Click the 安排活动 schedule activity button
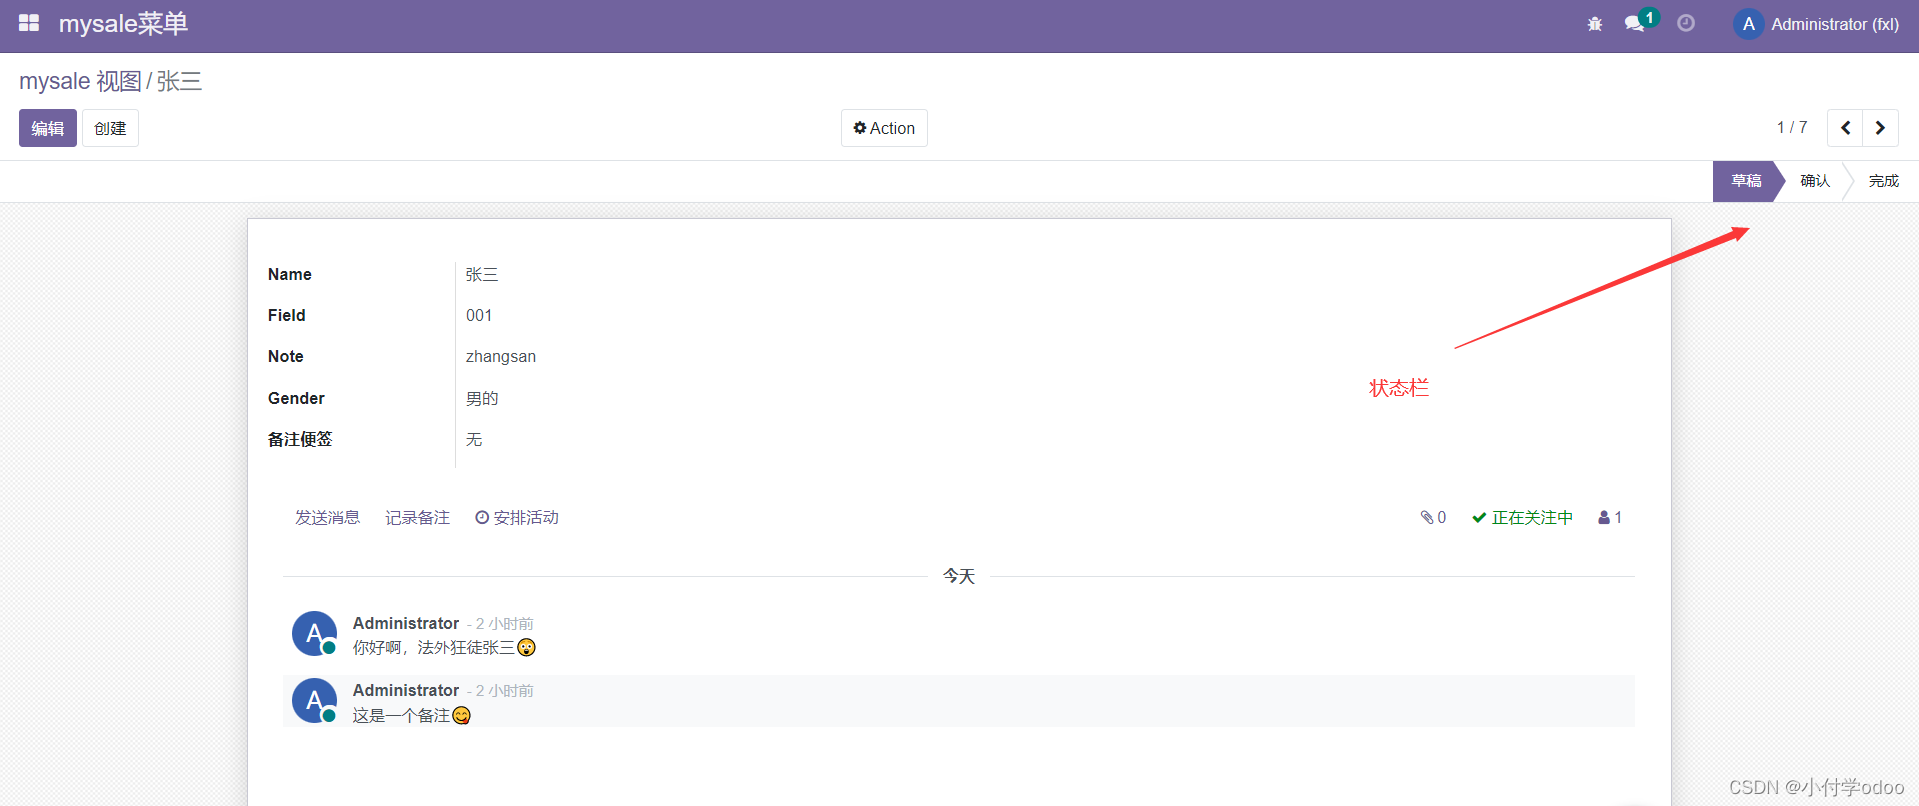 click(x=517, y=518)
